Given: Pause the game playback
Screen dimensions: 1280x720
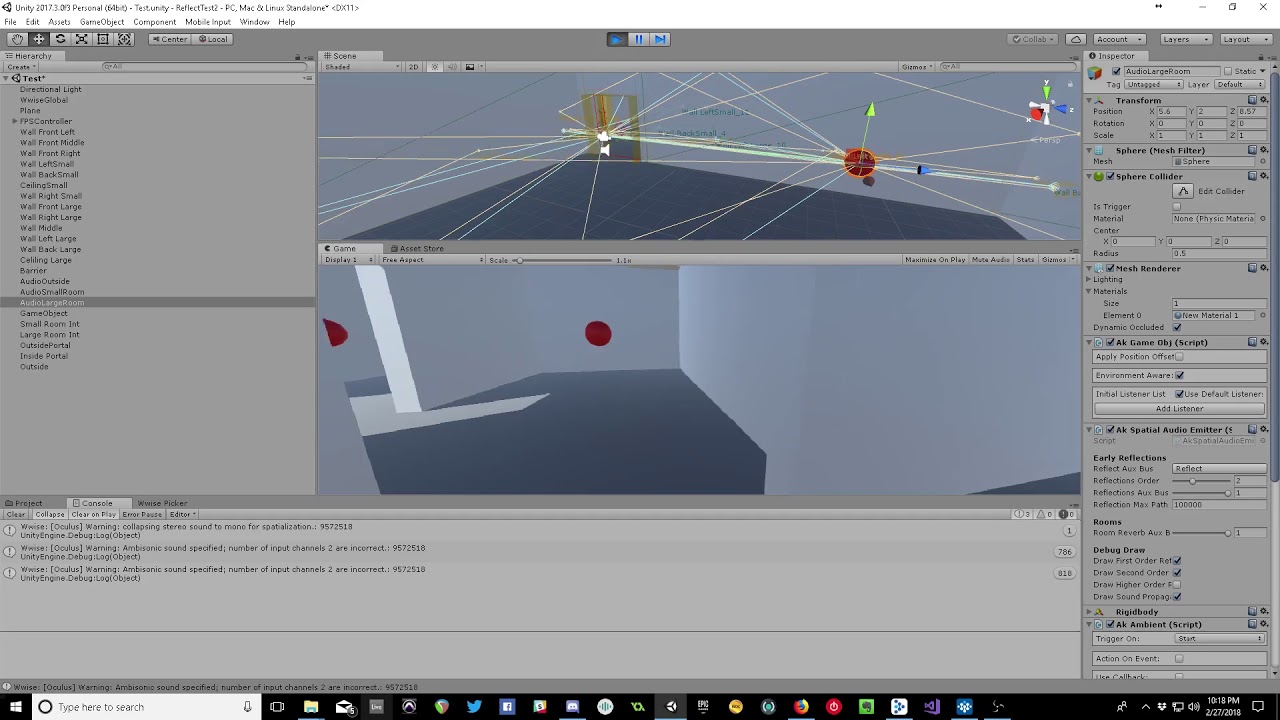Looking at the screenshot, I should click(638, 39).
